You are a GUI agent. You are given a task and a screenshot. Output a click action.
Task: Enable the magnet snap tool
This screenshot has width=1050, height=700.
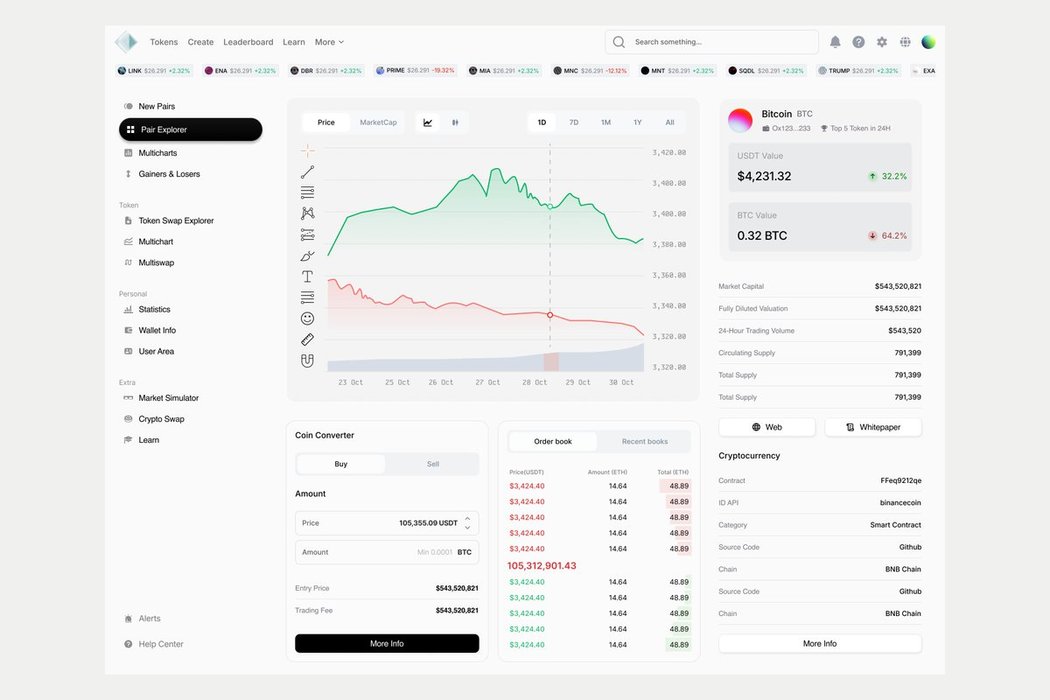tap(307, 361)
